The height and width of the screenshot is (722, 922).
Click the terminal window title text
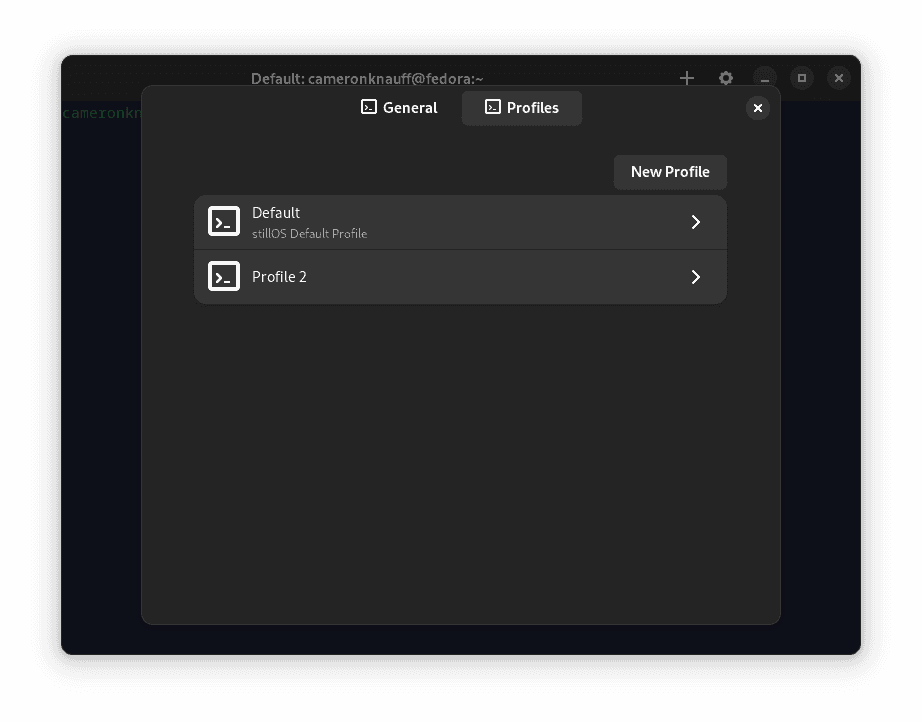pyautogui.click(x=367, y=78)
